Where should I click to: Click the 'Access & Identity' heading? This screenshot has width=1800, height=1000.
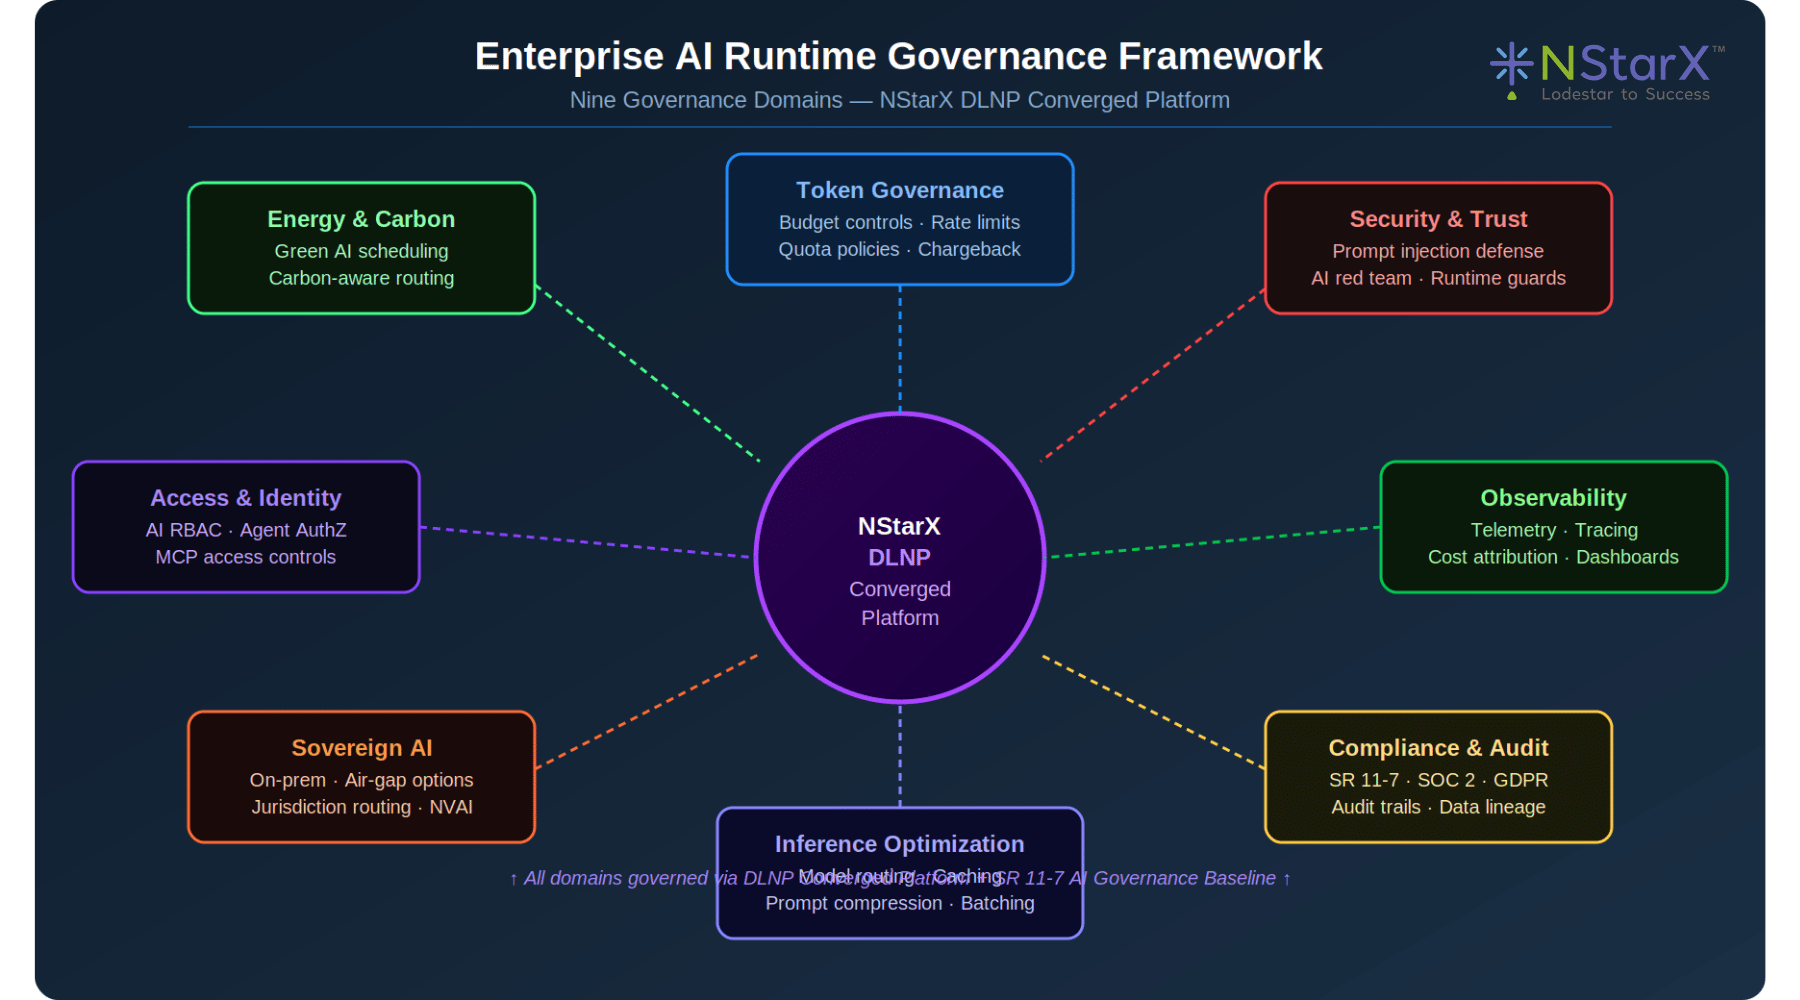pos(246,498)
